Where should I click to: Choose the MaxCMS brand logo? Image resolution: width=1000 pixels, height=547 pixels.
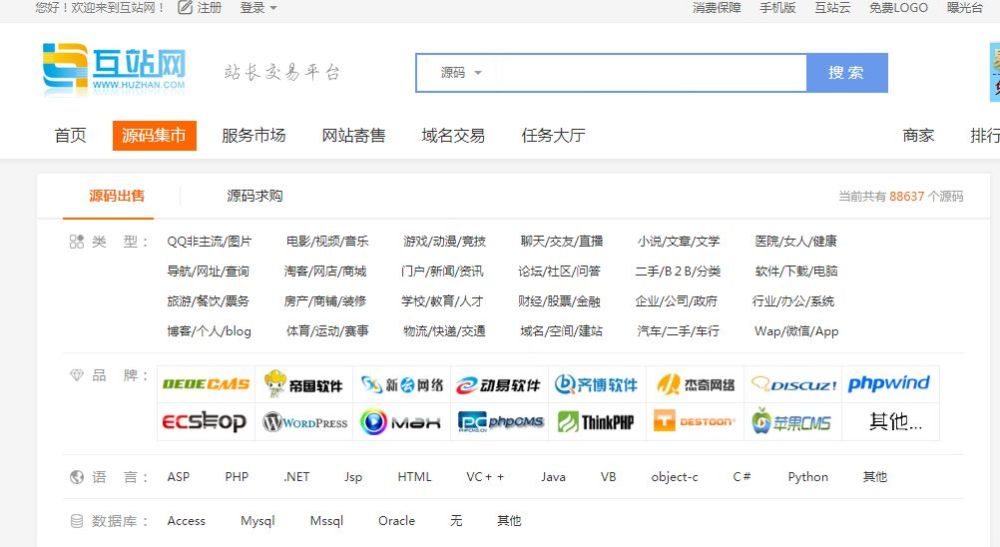coord(402,421)
